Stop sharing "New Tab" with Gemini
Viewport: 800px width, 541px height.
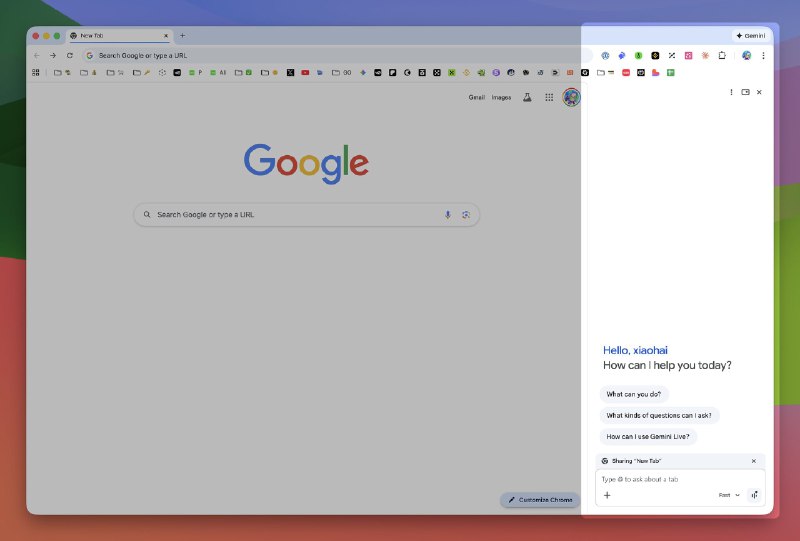tap(754, 461)
